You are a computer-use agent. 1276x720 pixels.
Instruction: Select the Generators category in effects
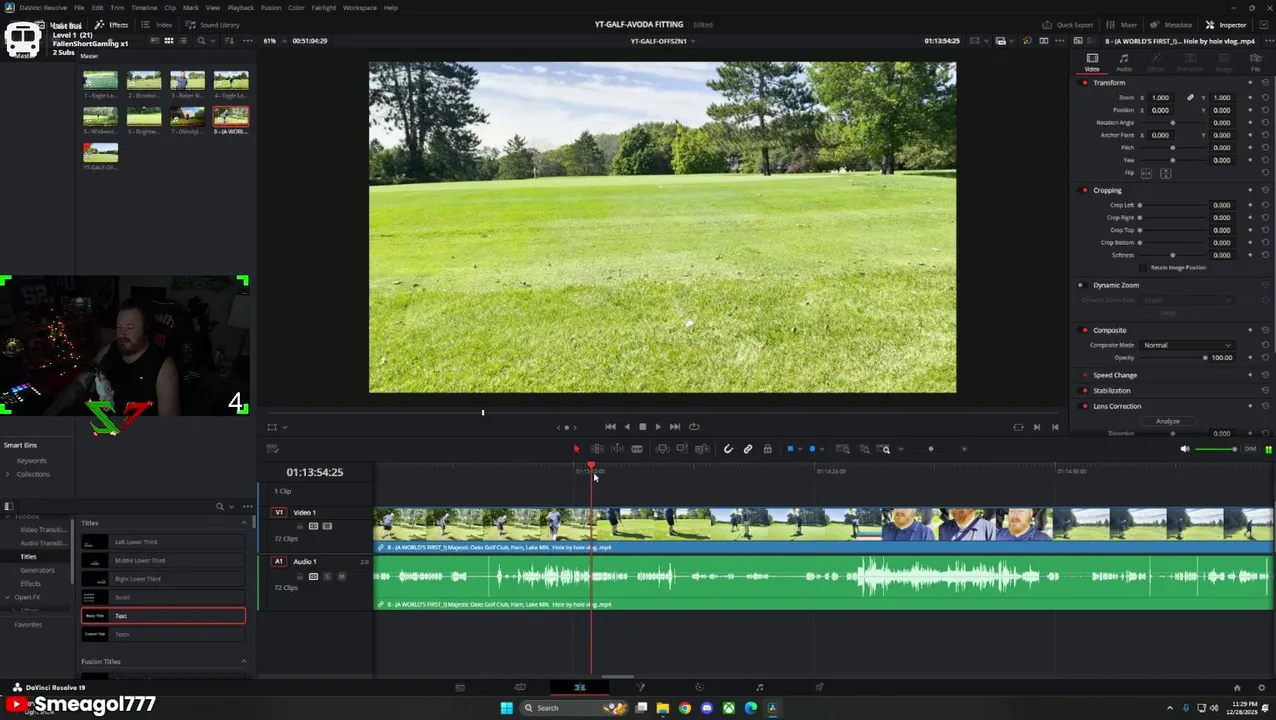(x=37, y=570)
